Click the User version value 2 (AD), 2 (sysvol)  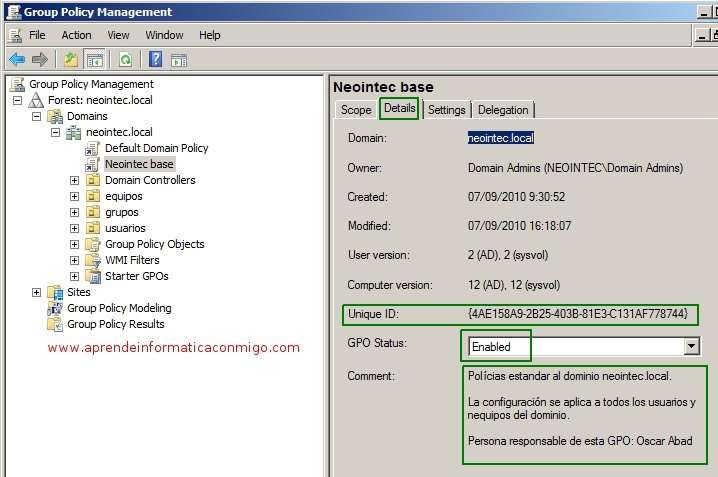508,255
